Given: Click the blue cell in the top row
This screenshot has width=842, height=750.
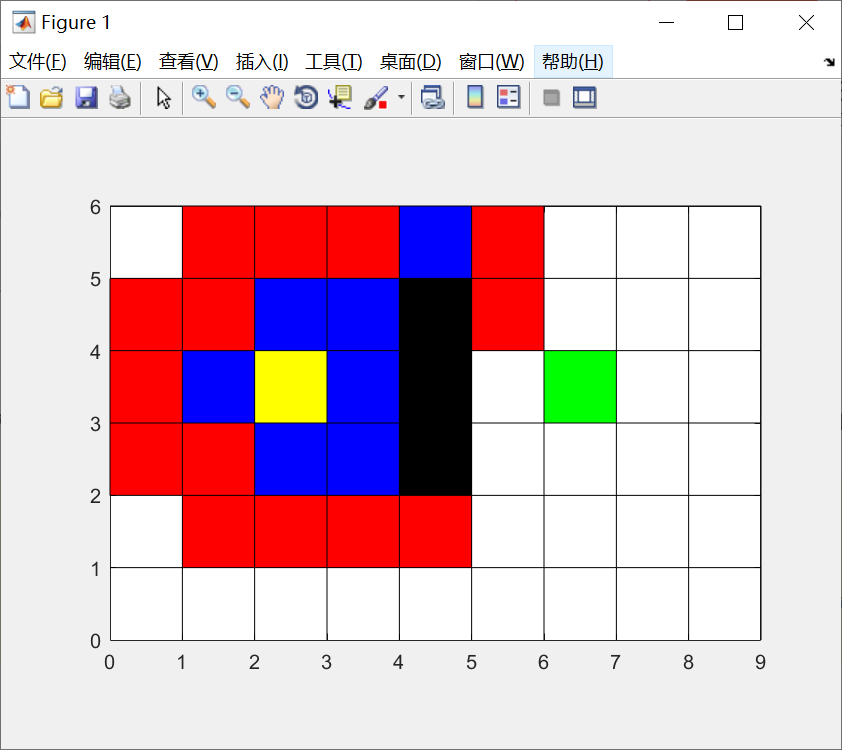Looking at the screenshot, I should coord(435,242).
